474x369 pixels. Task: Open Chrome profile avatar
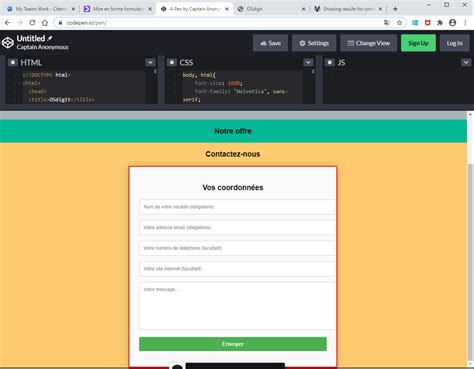click(x=452, y=23)
